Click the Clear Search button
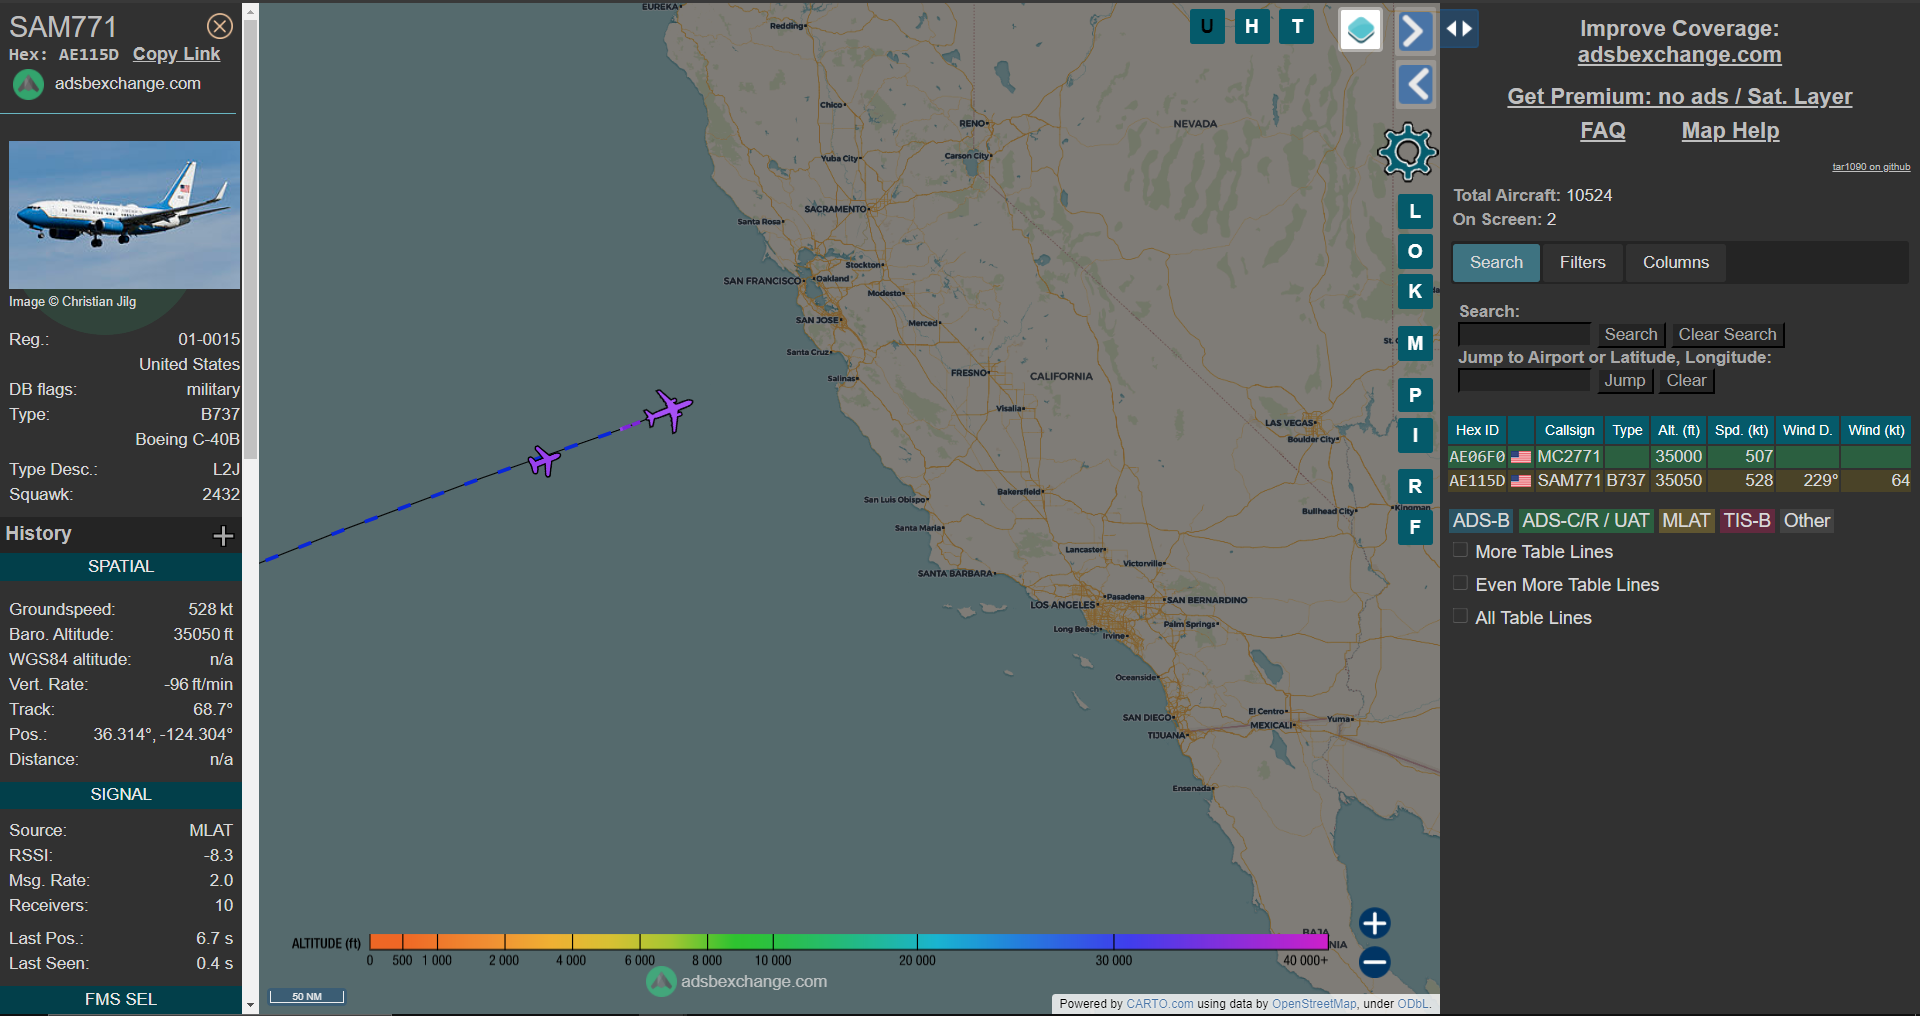 pos(1727,335)
